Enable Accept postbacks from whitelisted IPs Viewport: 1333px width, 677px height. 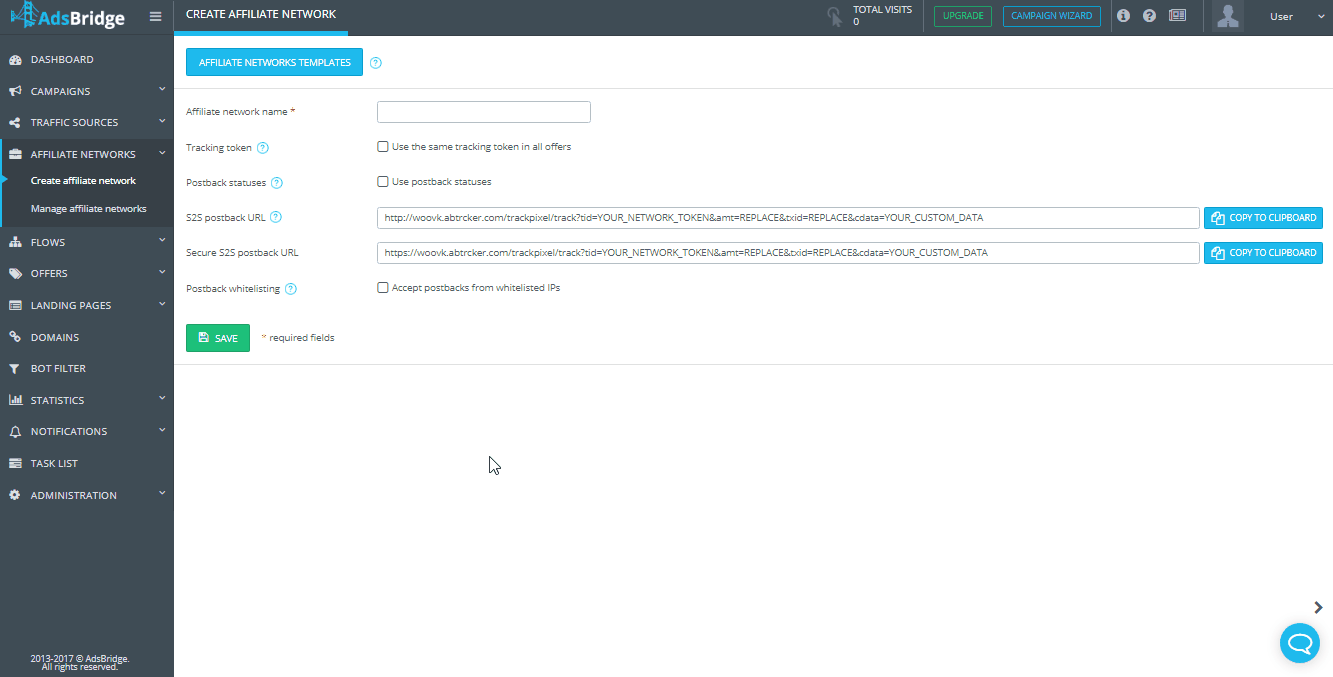pyautogui.click(x=382, y=288)
